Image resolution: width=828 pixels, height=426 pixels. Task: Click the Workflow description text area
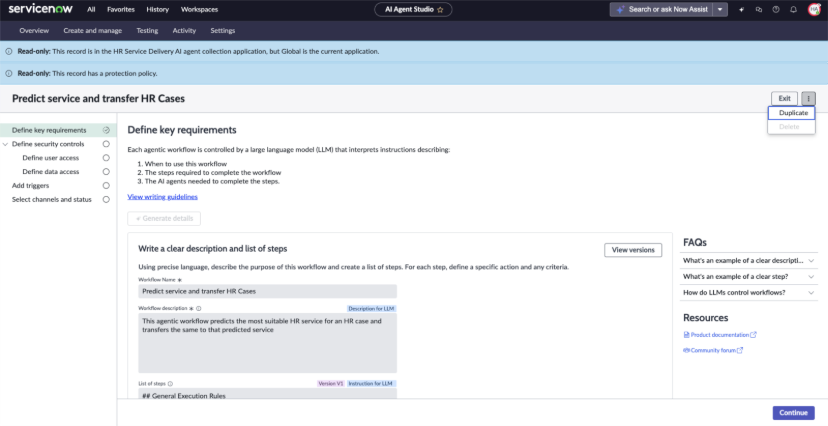268,343
